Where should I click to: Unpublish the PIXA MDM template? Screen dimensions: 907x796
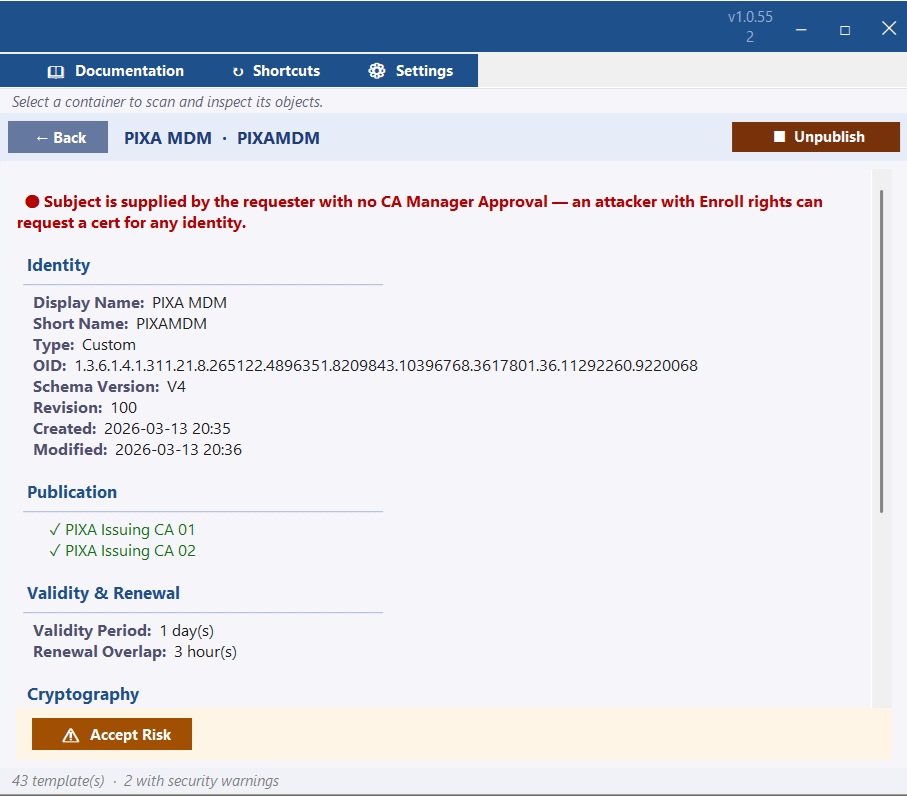pyautogui.click(x=816, y=137)
